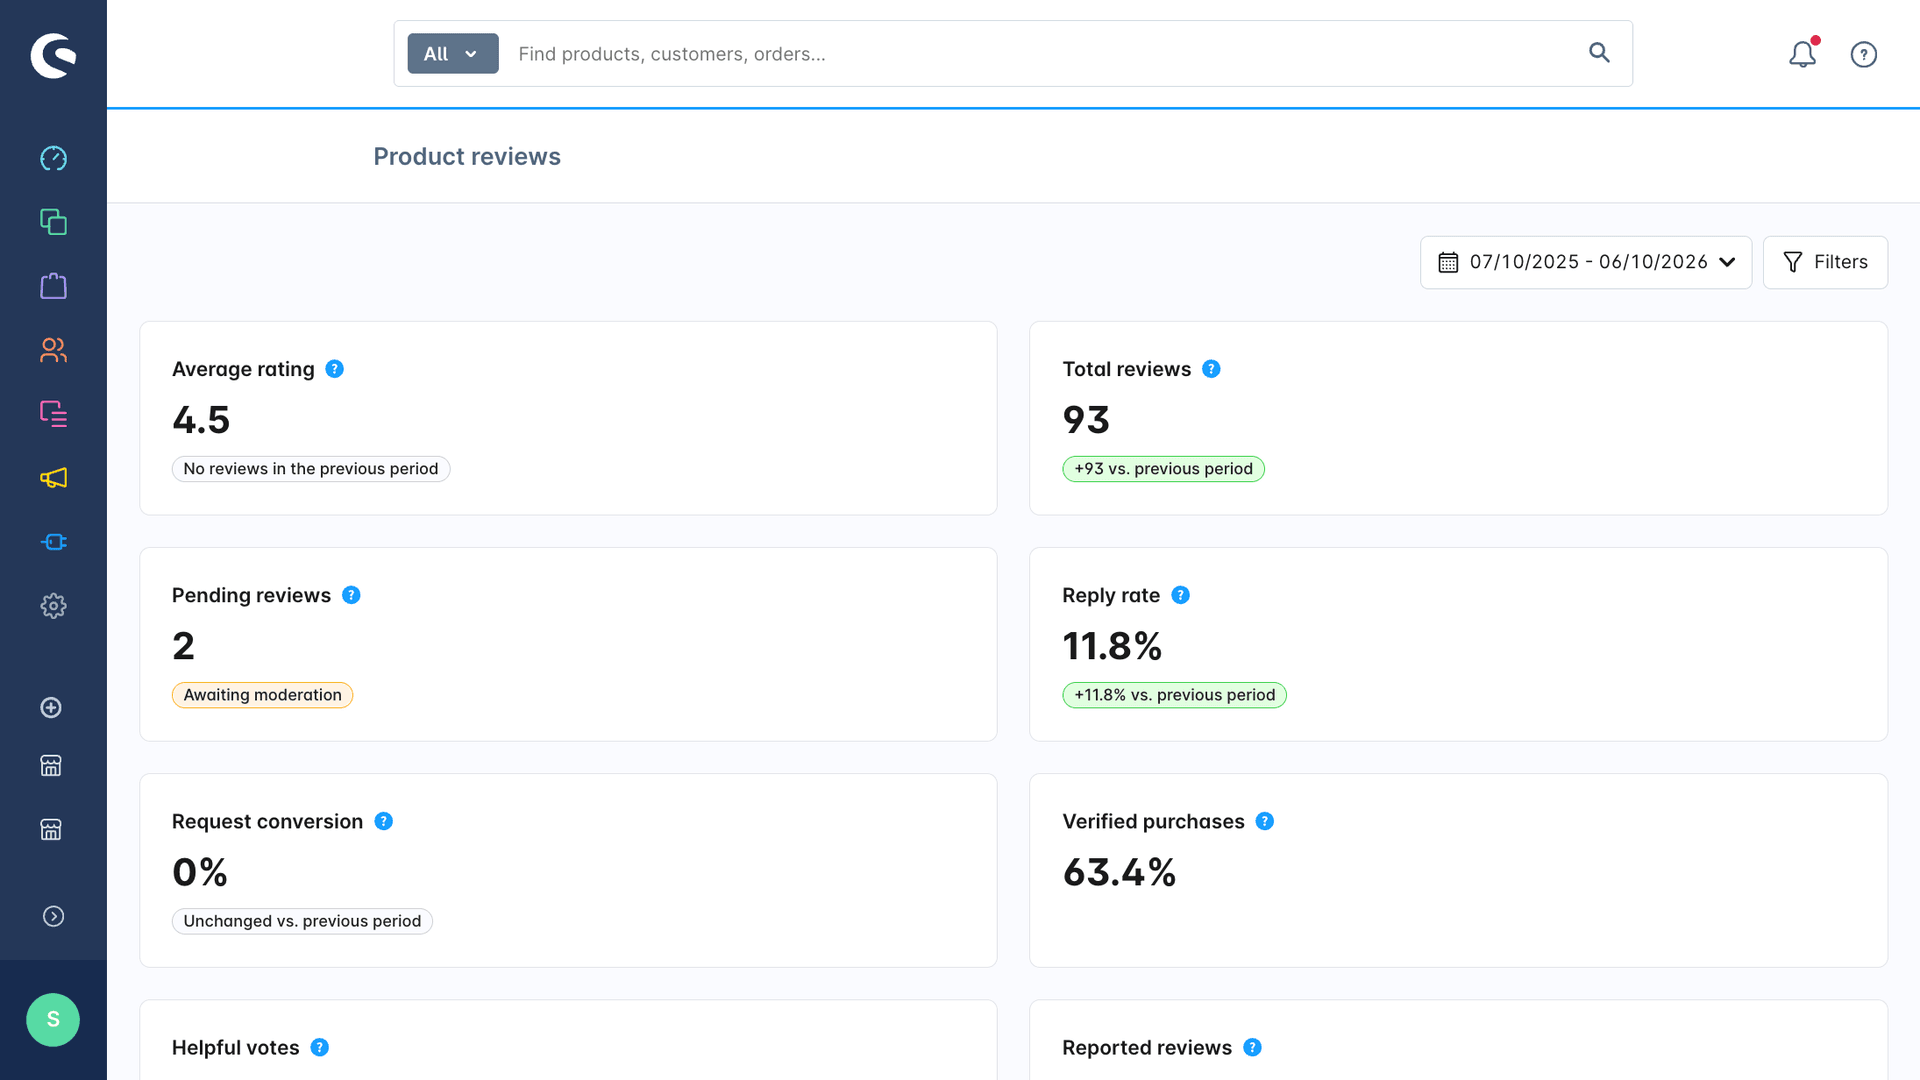Screen dimensions: 1920x1080
Task: Open the help question mark in header
Action: pos(1864,54)
